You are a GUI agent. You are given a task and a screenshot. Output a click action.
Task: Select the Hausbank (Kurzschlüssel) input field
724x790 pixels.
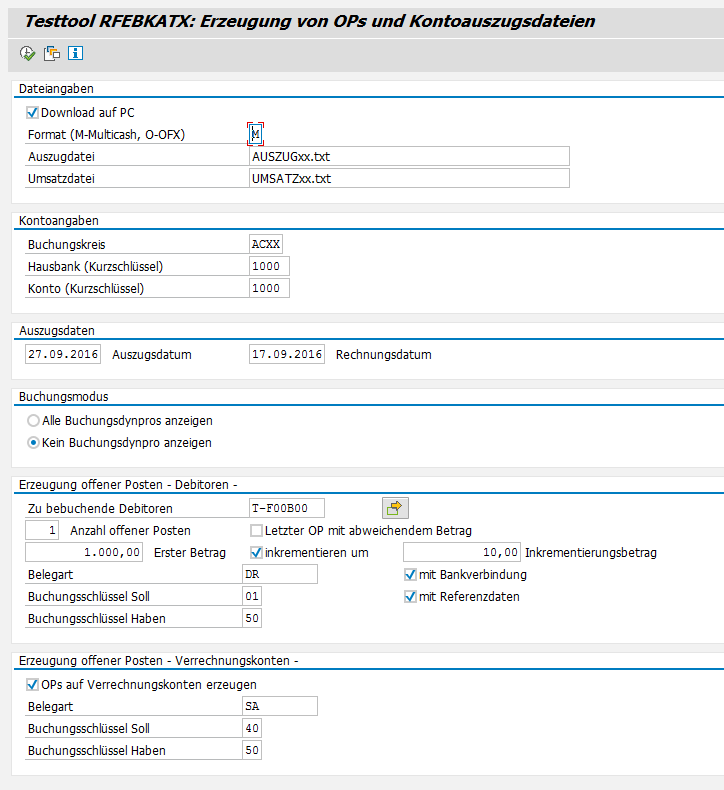(x=269, y=266)
